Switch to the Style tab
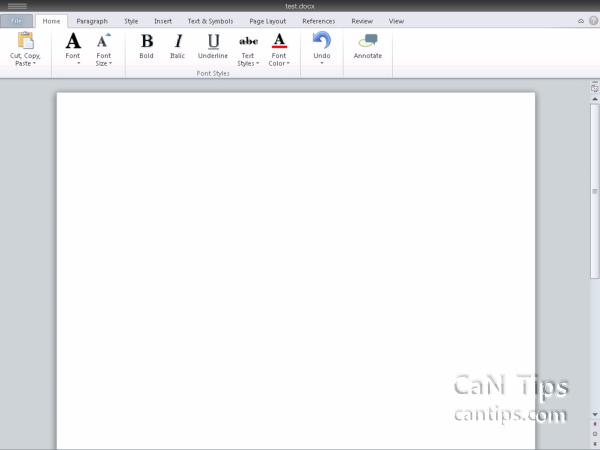 (131, 21)
